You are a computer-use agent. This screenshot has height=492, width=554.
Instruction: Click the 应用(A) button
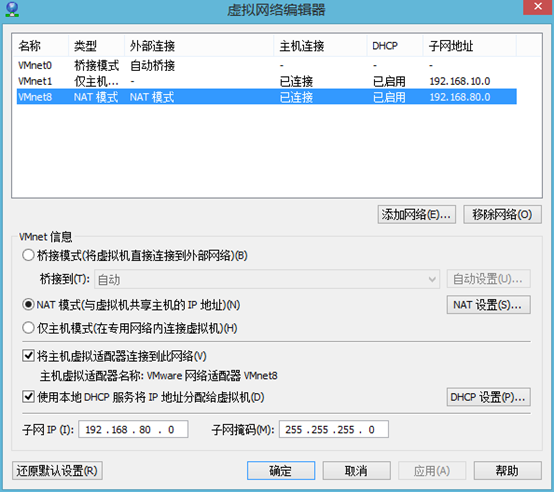(x=432, y=470)
